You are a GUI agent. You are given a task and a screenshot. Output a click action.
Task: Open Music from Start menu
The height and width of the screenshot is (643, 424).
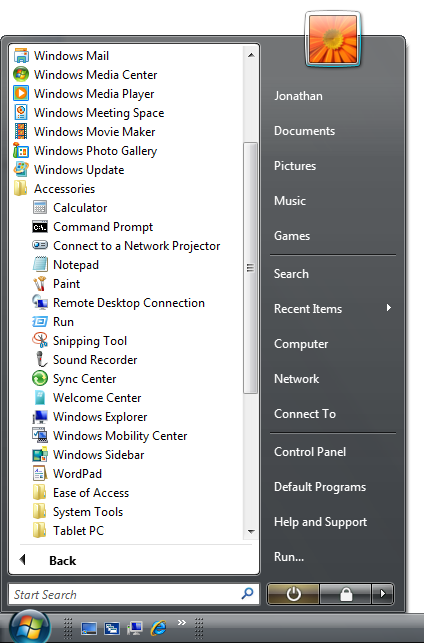click(290, 201)
